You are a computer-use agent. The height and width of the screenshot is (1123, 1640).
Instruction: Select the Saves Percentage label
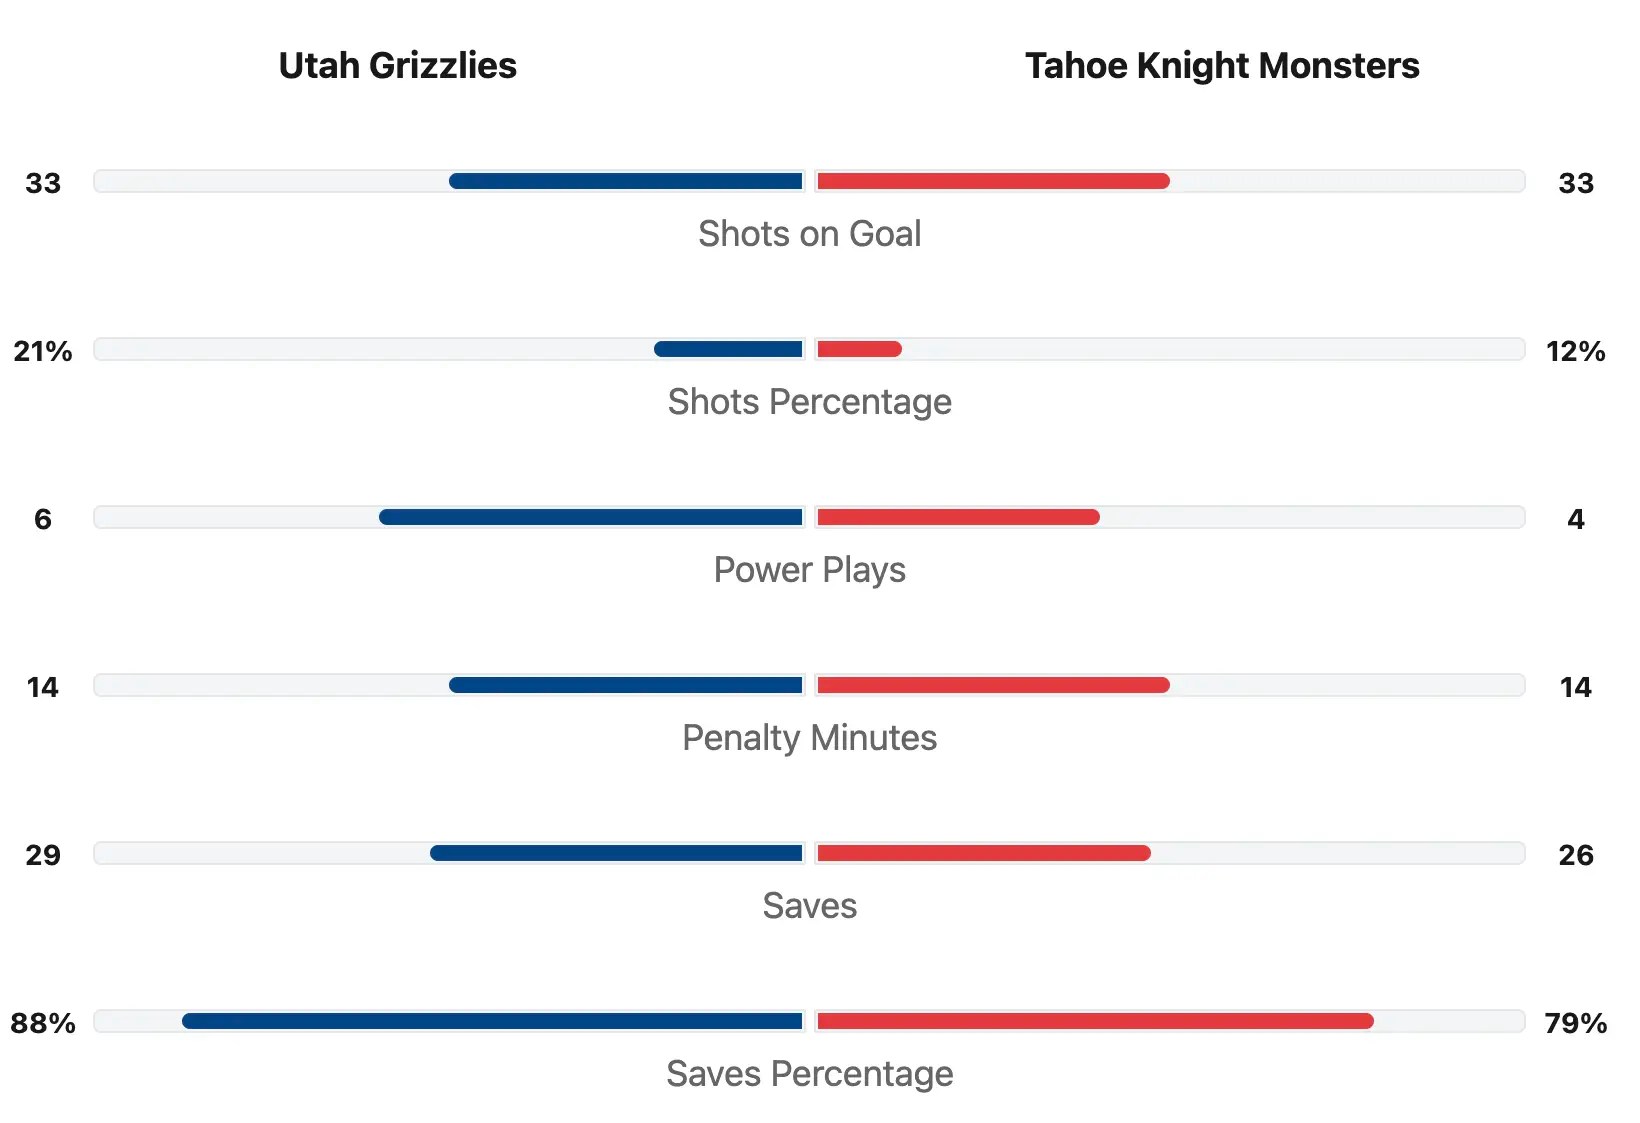pos(809,1074)
